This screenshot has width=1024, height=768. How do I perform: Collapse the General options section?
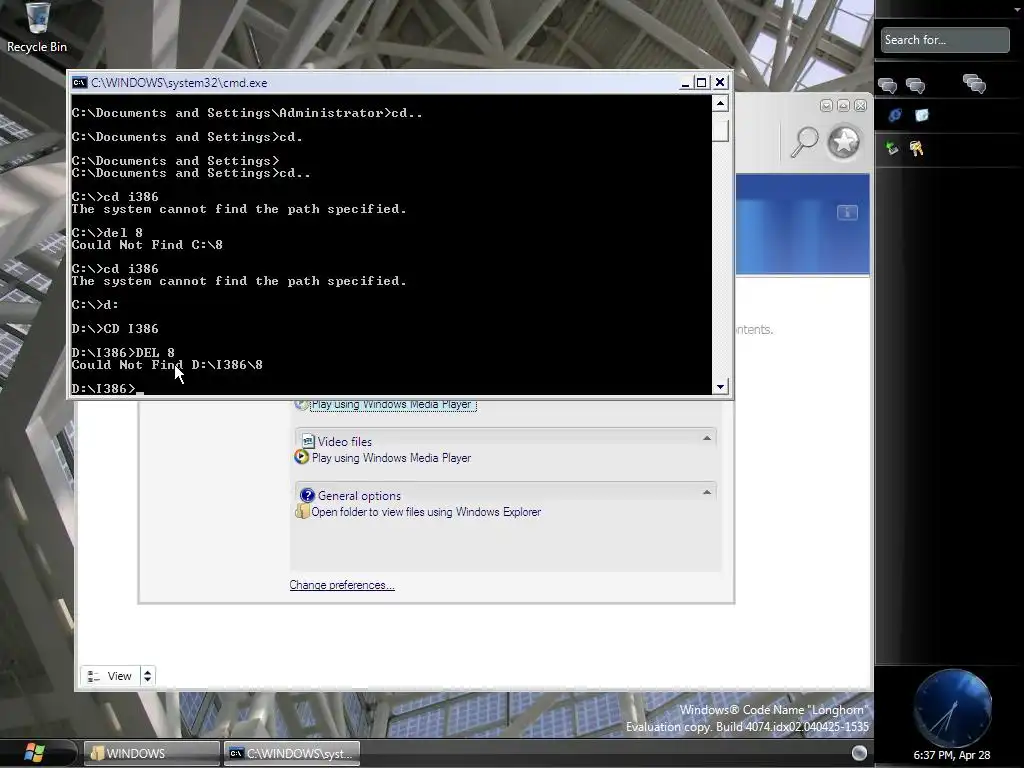point(707,492)
